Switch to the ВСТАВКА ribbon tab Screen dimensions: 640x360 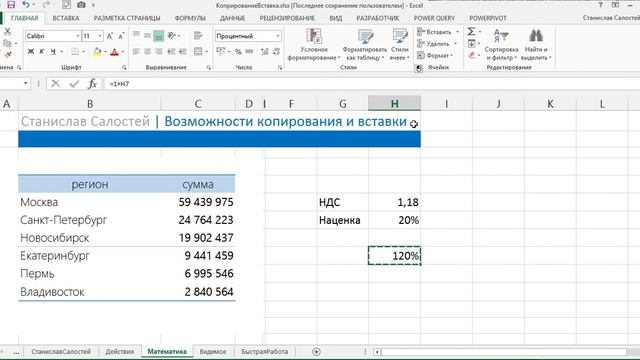(66, 18)
